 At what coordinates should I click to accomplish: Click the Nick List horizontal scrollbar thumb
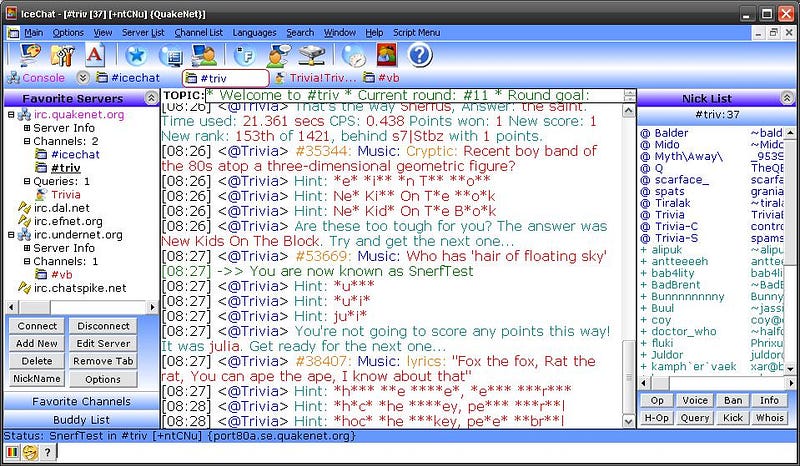tap(661, 382)
